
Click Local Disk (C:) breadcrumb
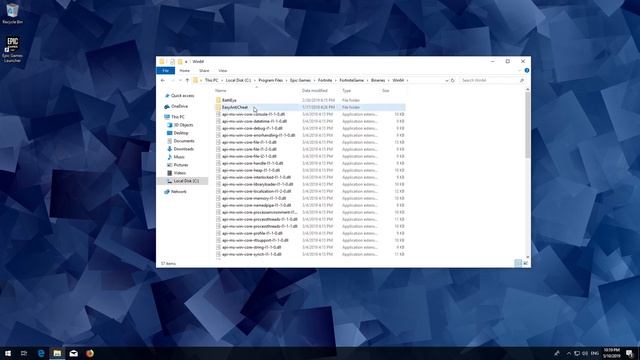238,80
